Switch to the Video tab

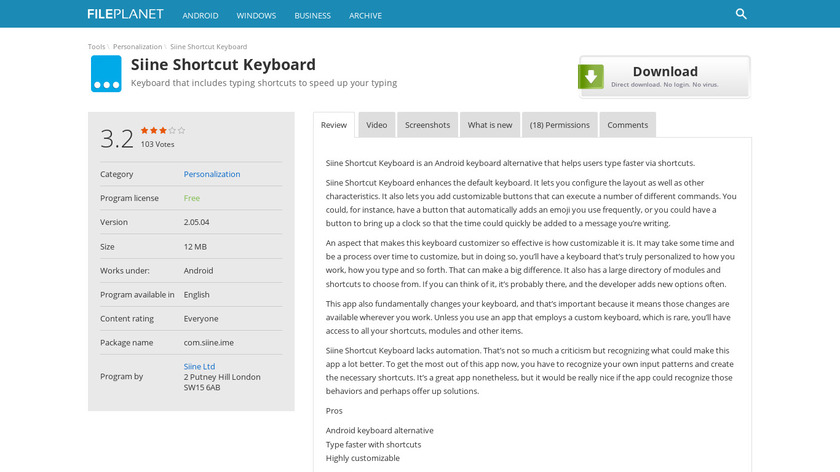[x=376, y=125]
